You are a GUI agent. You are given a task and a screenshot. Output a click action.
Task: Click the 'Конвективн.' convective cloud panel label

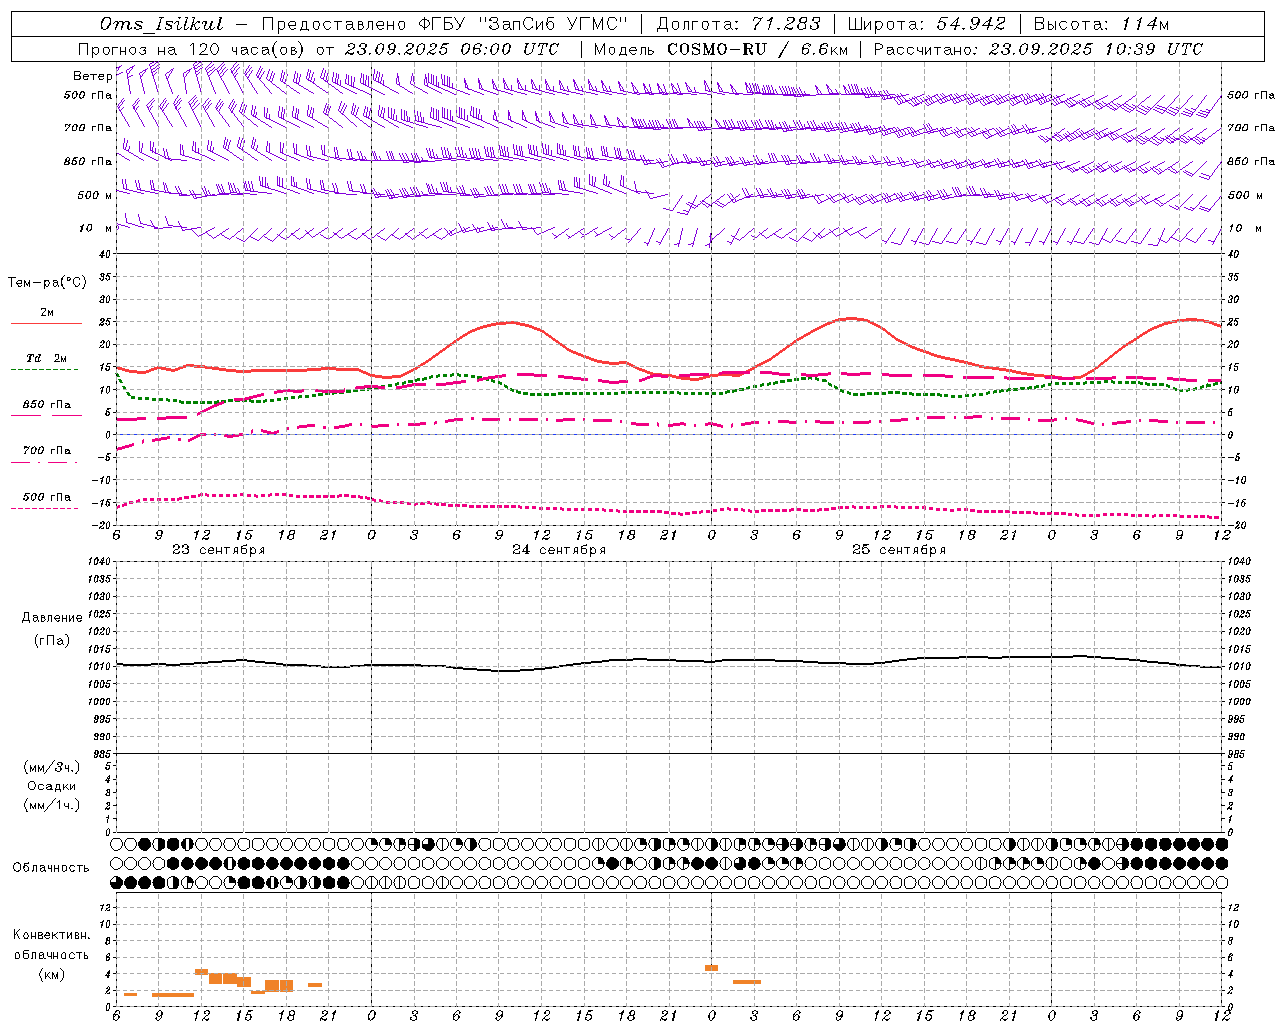coord(51,935)
